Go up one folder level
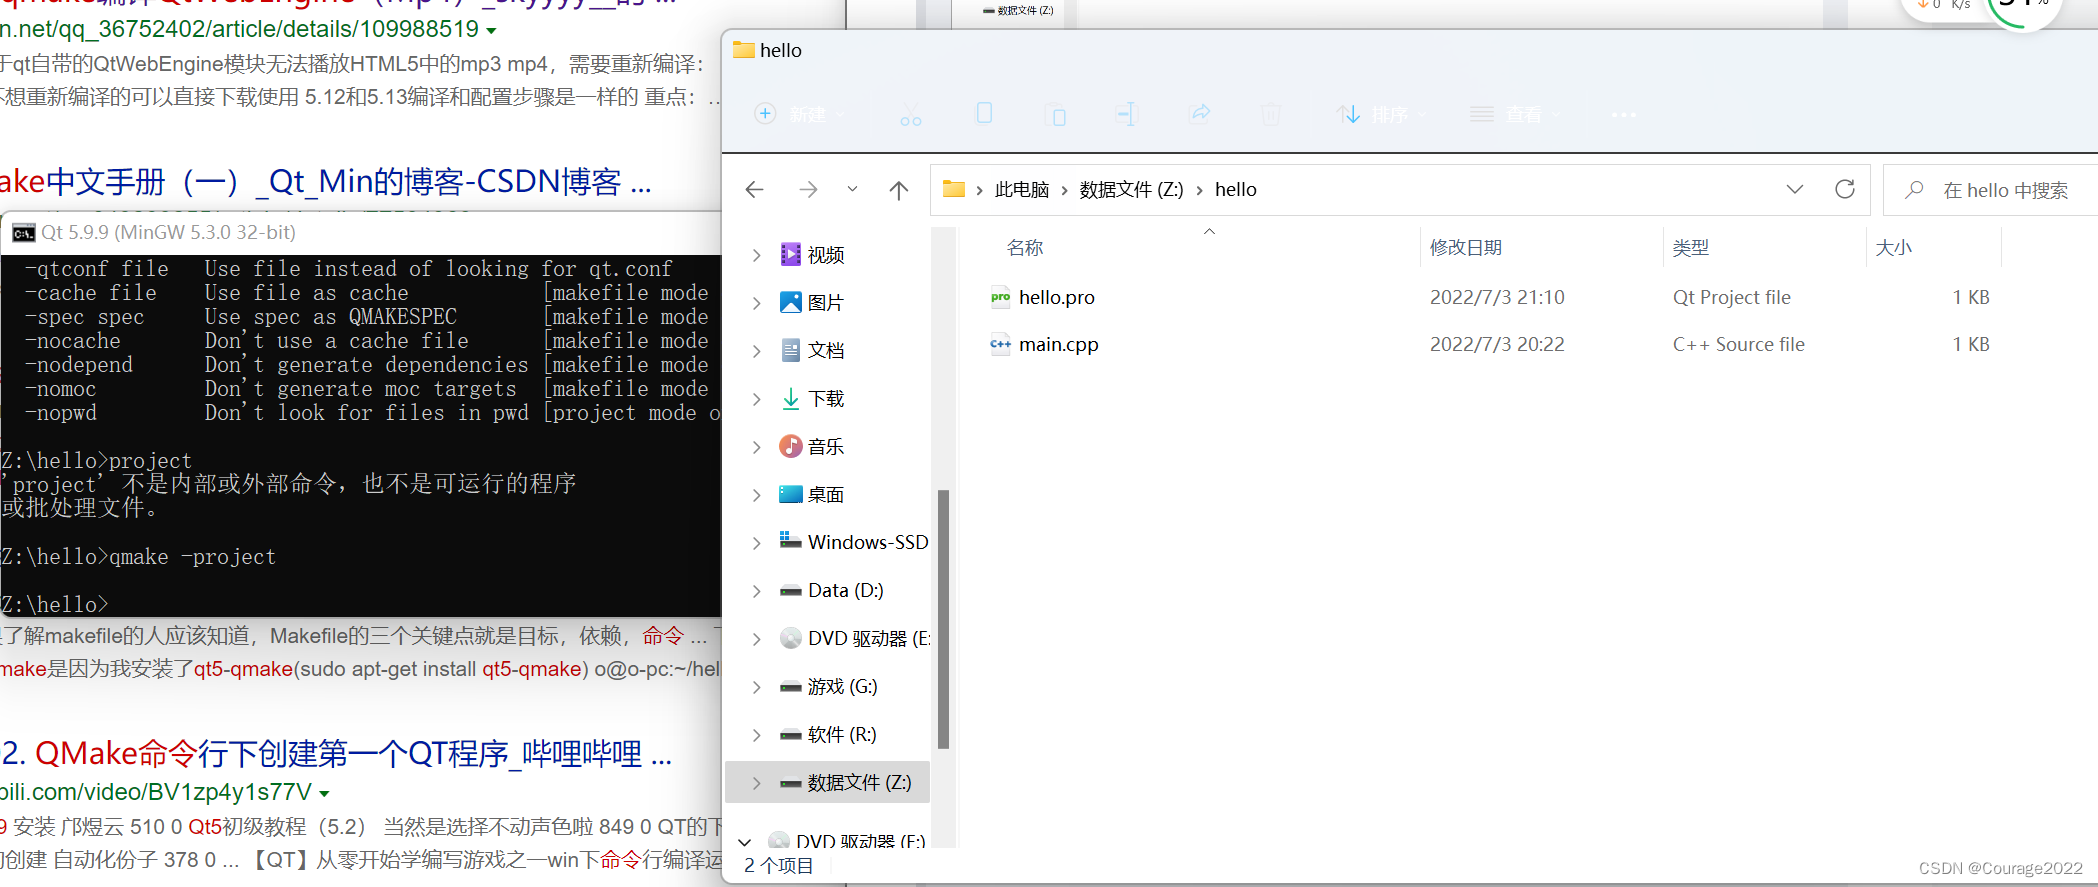Viewport: 2098px width, 887px height. [x=899, y=189]
